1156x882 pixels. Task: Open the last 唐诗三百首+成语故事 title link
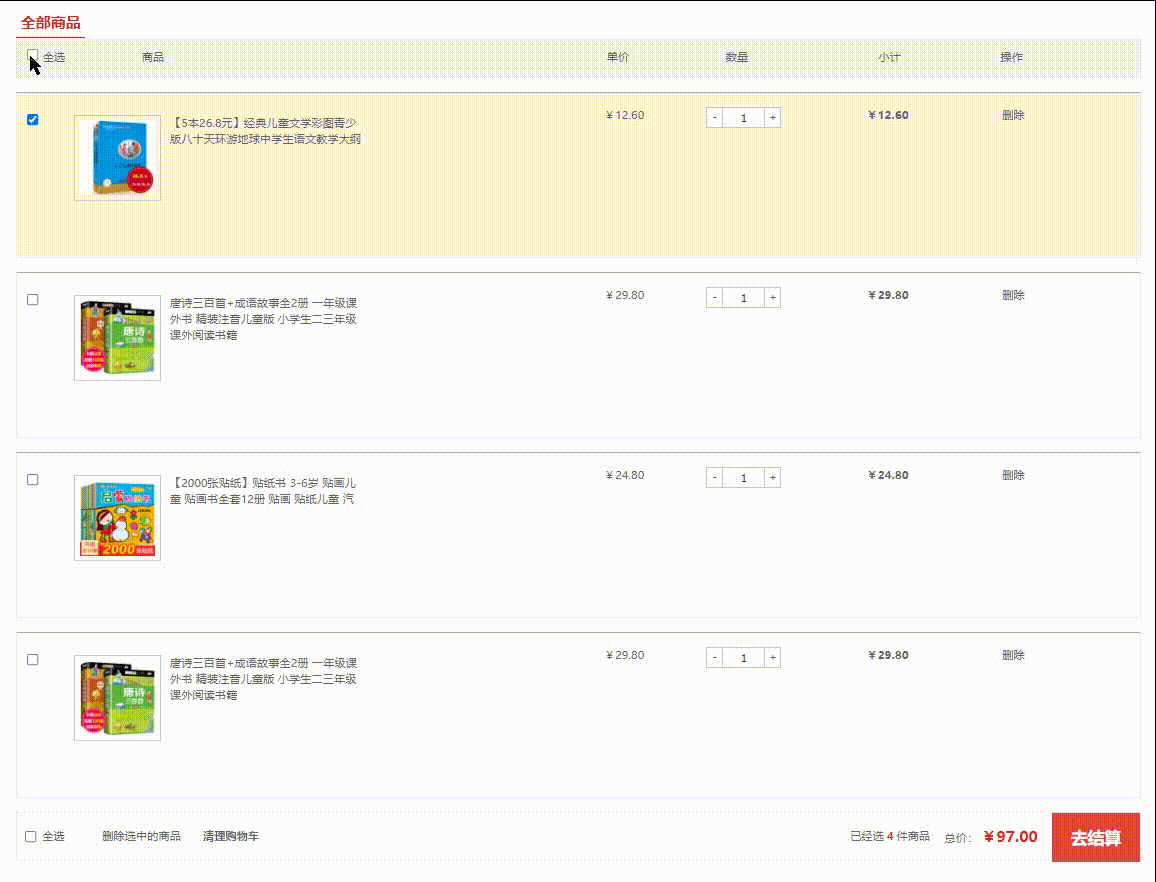[x=264, y=678]
